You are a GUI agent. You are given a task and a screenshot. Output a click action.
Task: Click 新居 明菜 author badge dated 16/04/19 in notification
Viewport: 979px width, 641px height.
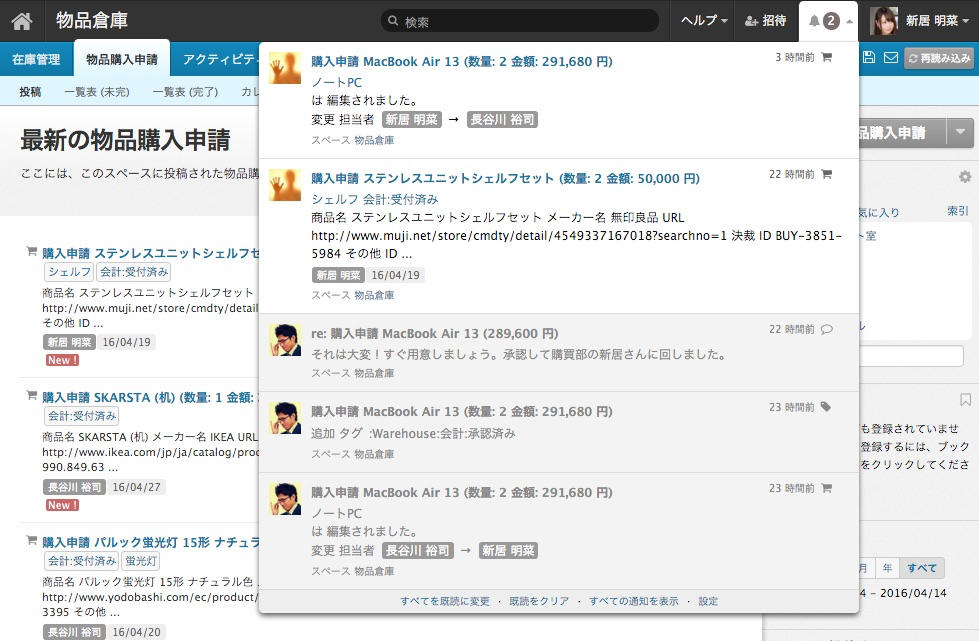338,275
